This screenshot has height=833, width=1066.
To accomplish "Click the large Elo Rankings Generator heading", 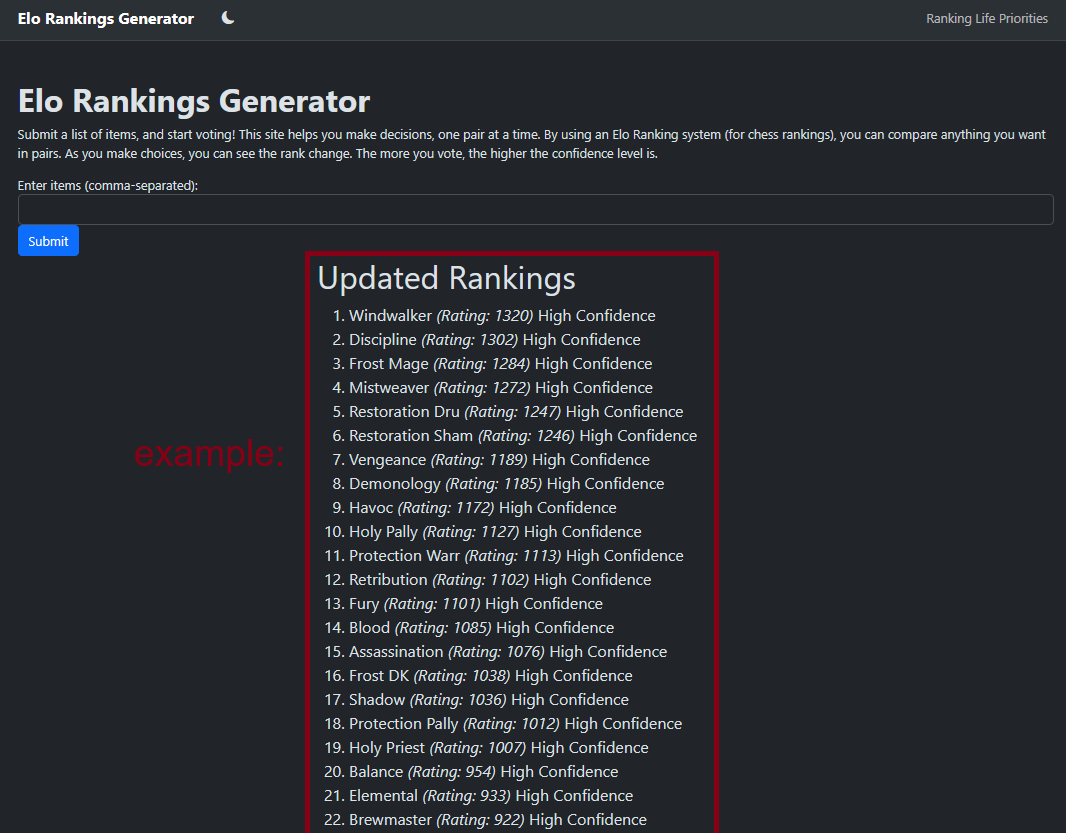I will 194,101.
